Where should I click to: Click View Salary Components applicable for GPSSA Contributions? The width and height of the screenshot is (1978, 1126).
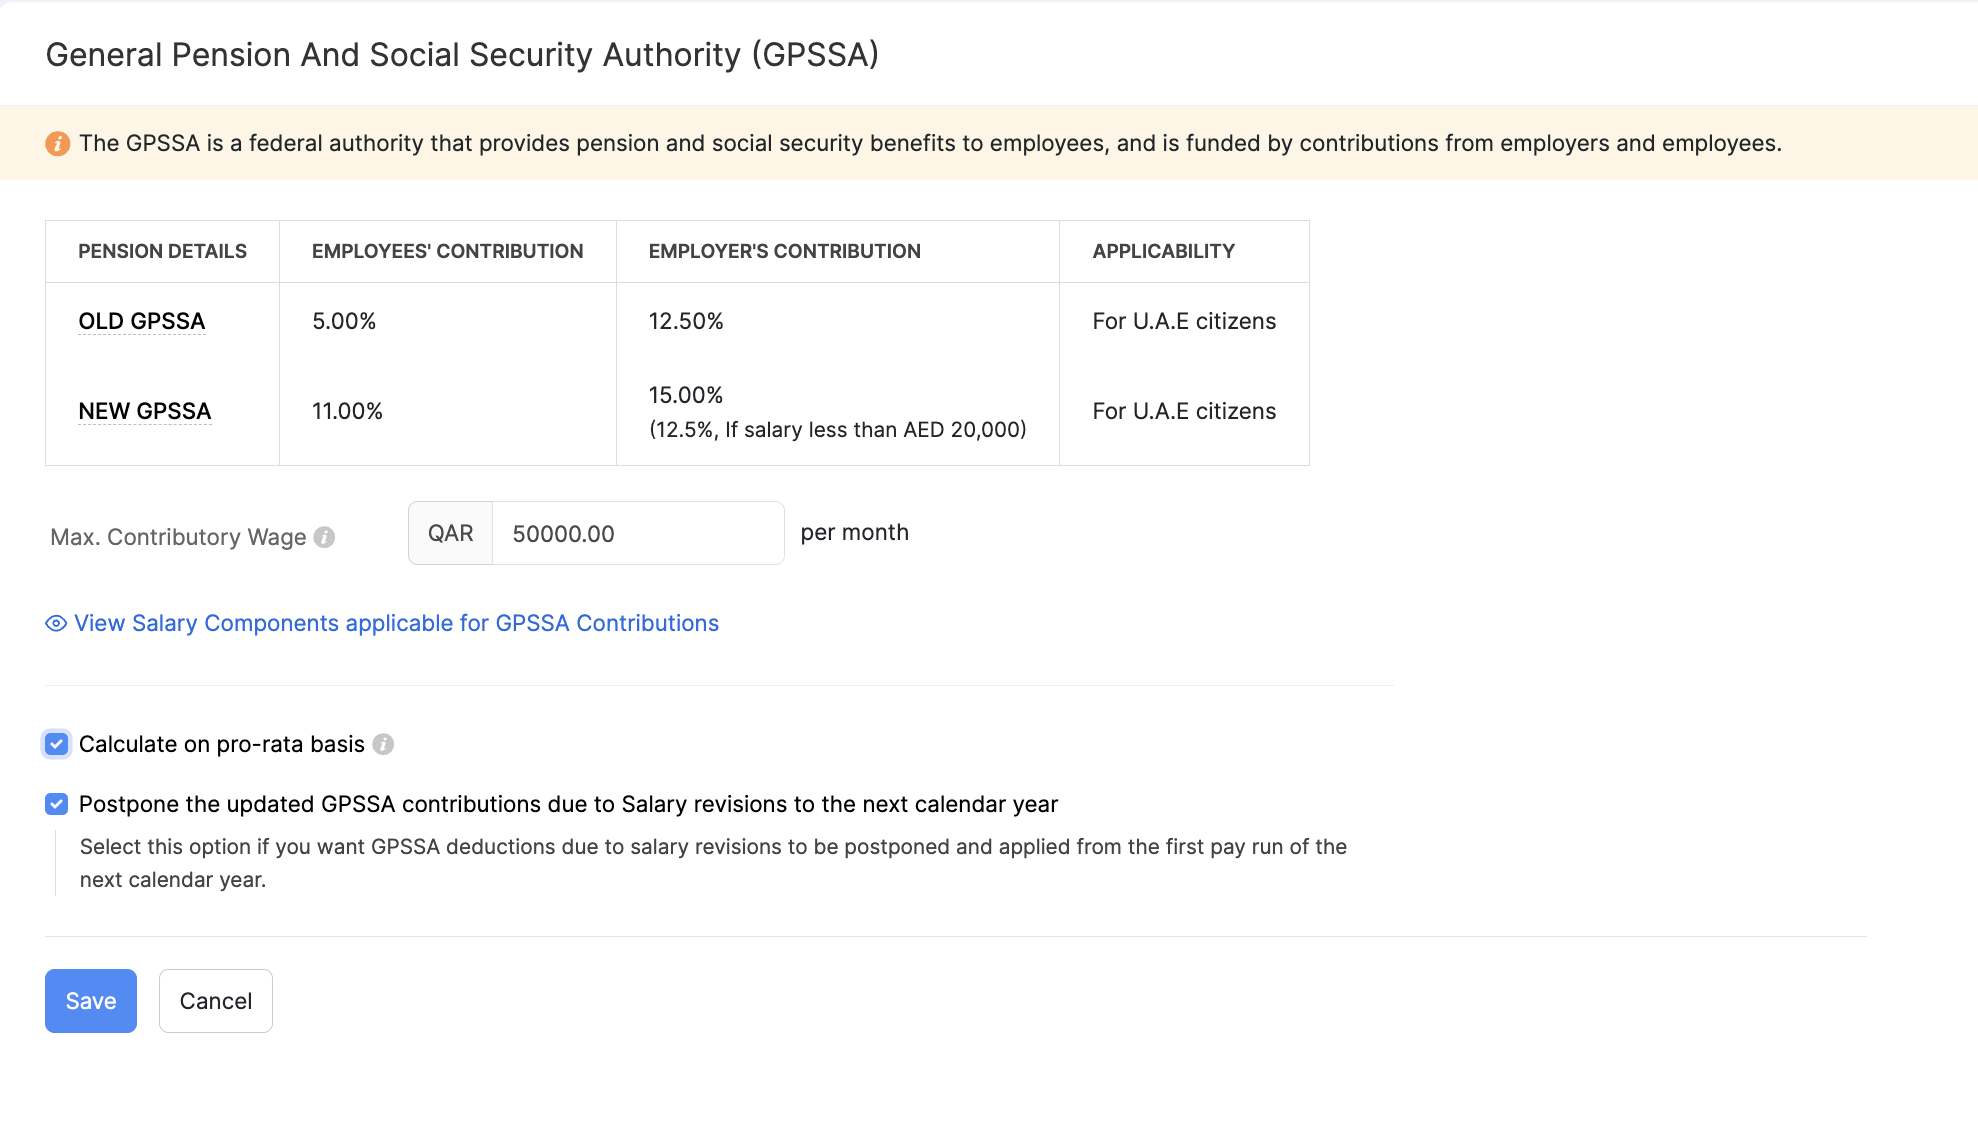coord(396,623)
